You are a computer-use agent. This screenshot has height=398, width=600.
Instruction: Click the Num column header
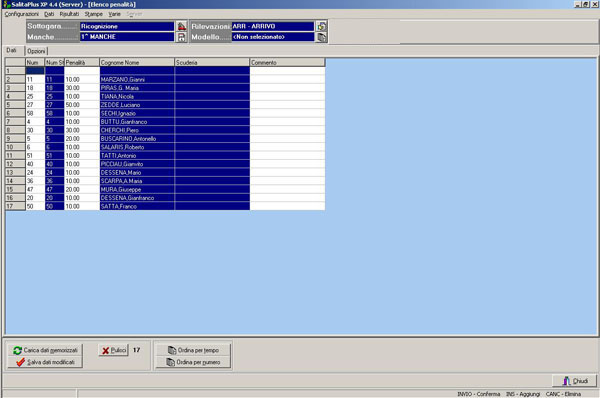(35, 62)
